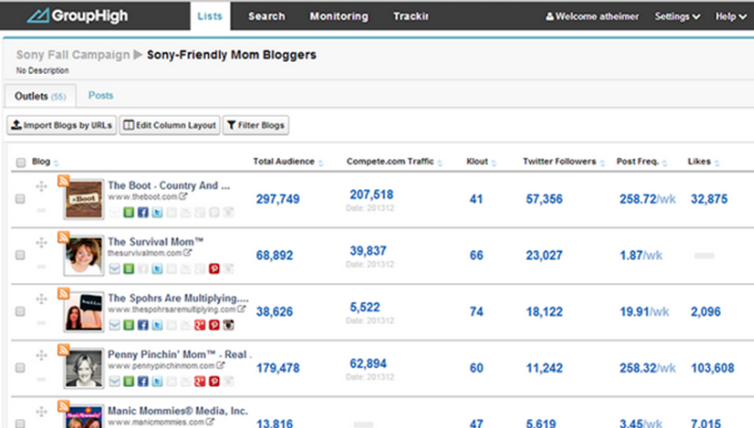Check the box for The Boot row
This screenshot has height=428, width=754.
point(20,198)
